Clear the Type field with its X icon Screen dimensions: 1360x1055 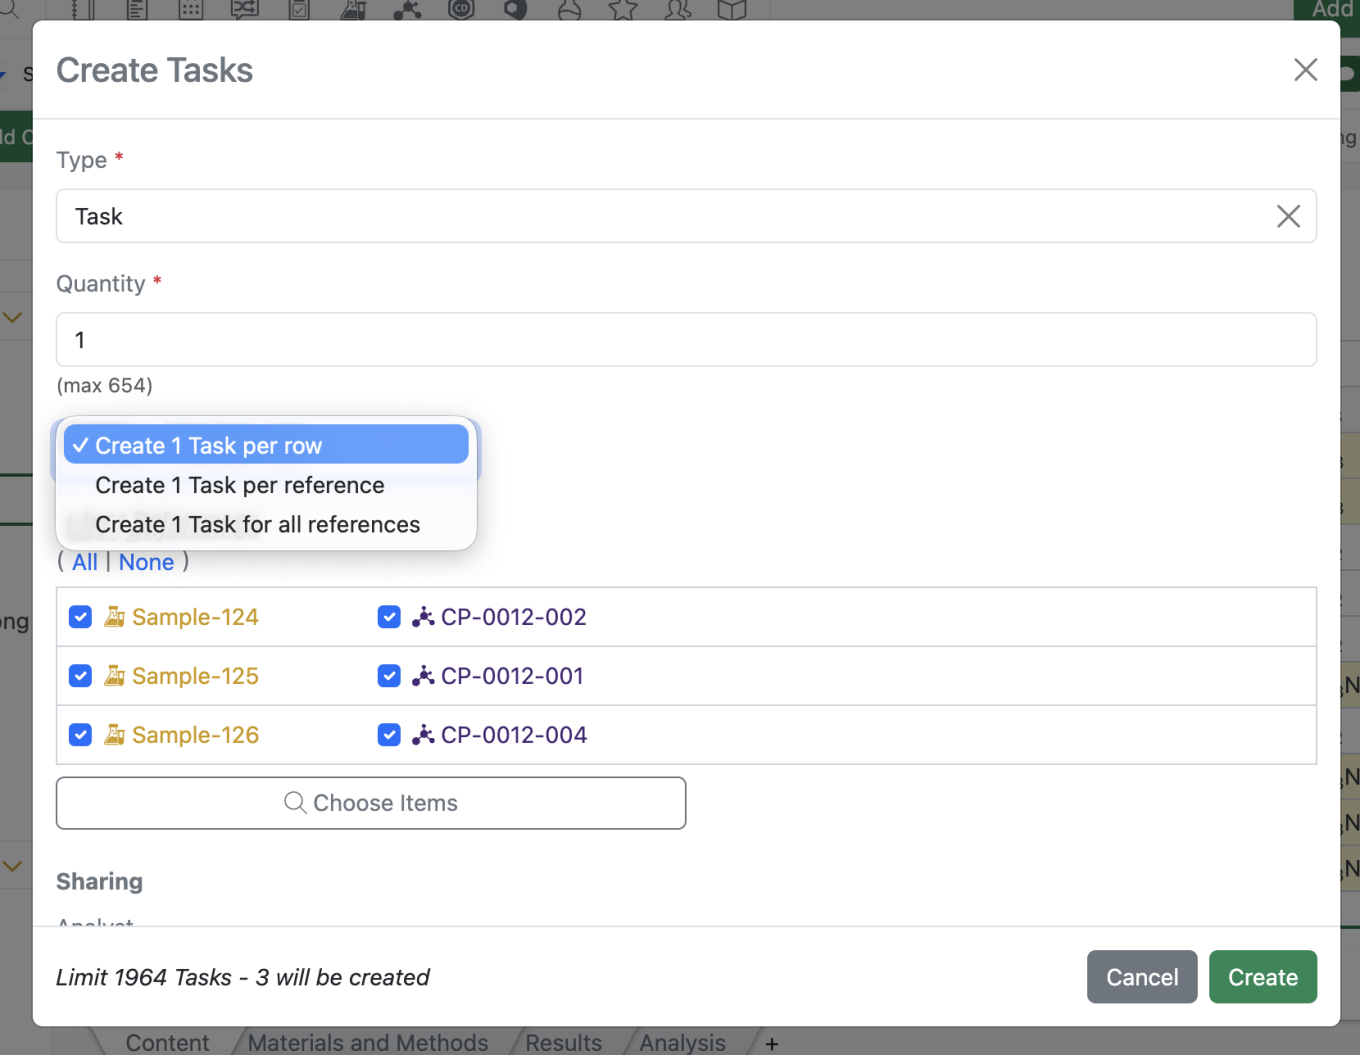pyautogui.click(x=1288, y=216)
